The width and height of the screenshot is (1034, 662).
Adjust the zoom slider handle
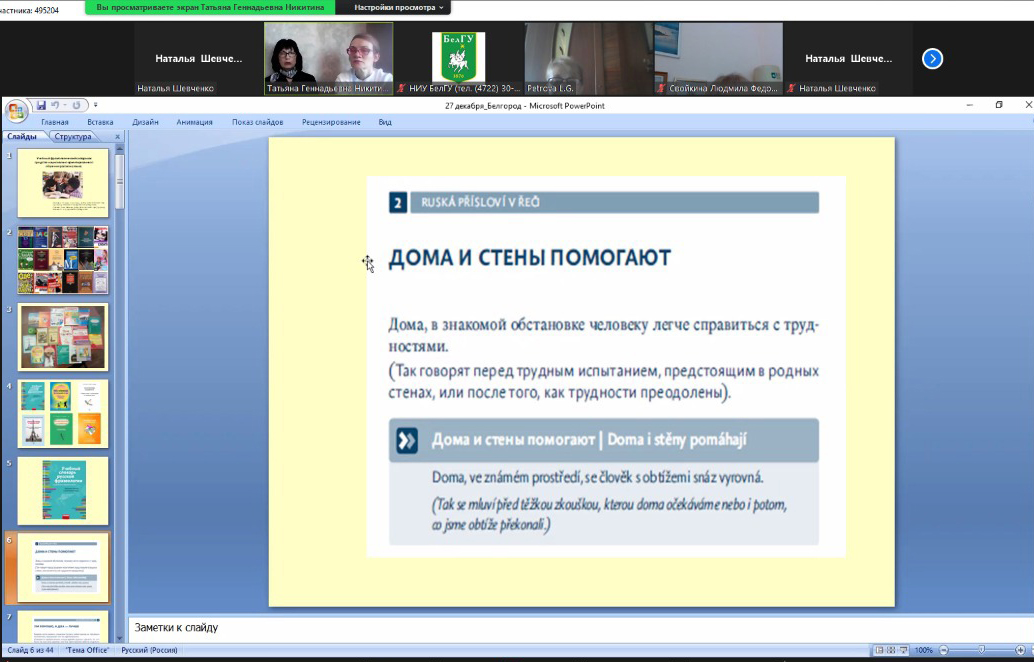point(981,650)
